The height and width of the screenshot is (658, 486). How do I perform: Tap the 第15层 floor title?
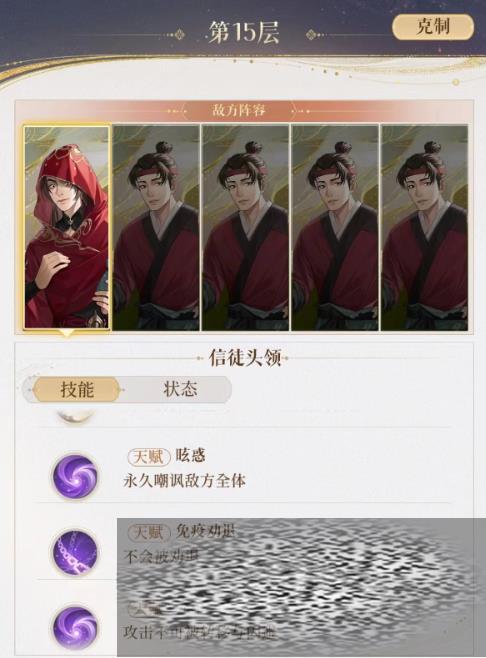(x=244, y=33)
